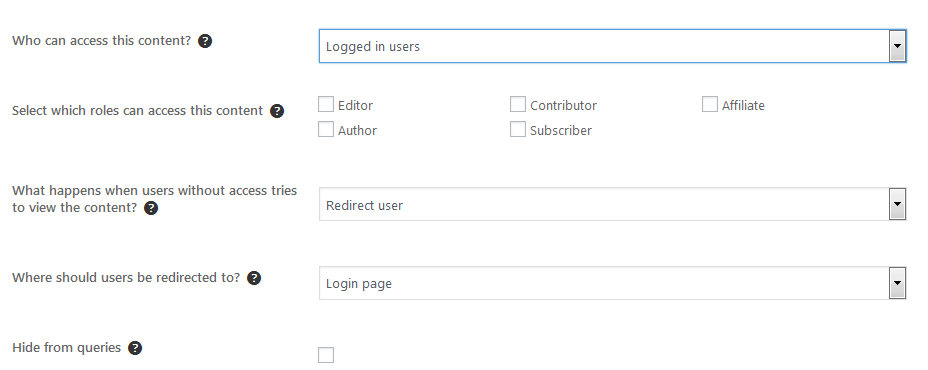Open help icon beside 'Who can access this content?'

coord(205,41)
